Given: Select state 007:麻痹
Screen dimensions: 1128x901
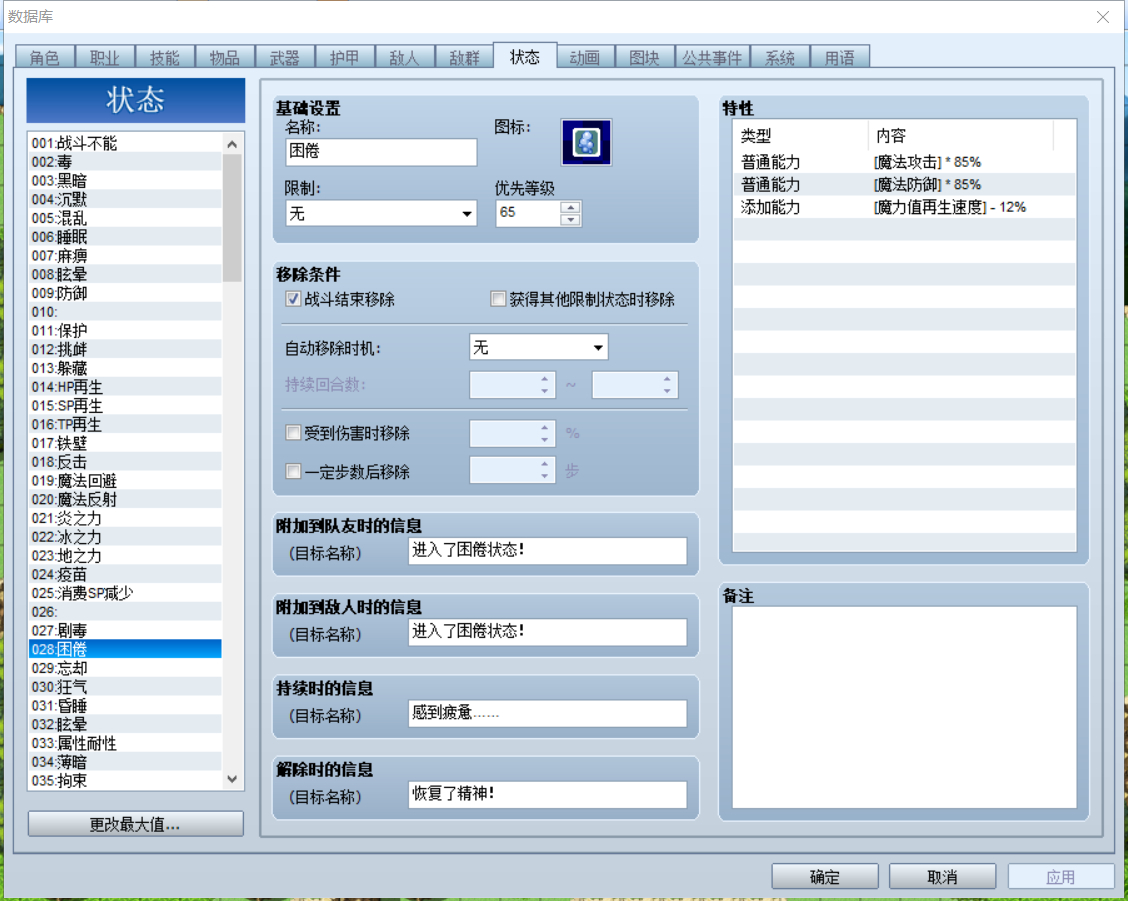Looking at the screenshot, I should pyautogui.click(x=125, y=255).
